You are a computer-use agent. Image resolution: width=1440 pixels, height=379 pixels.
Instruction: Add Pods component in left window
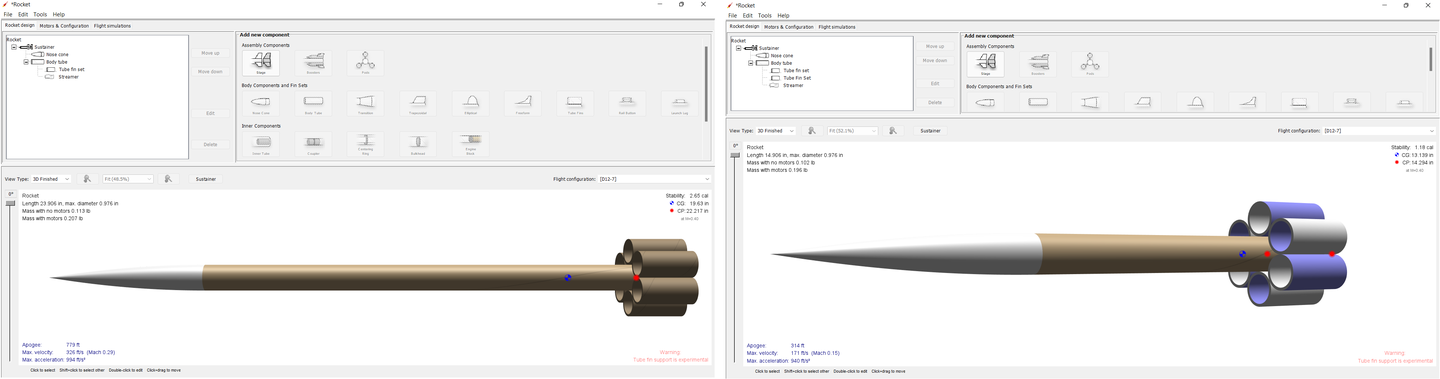pos(365,63)
